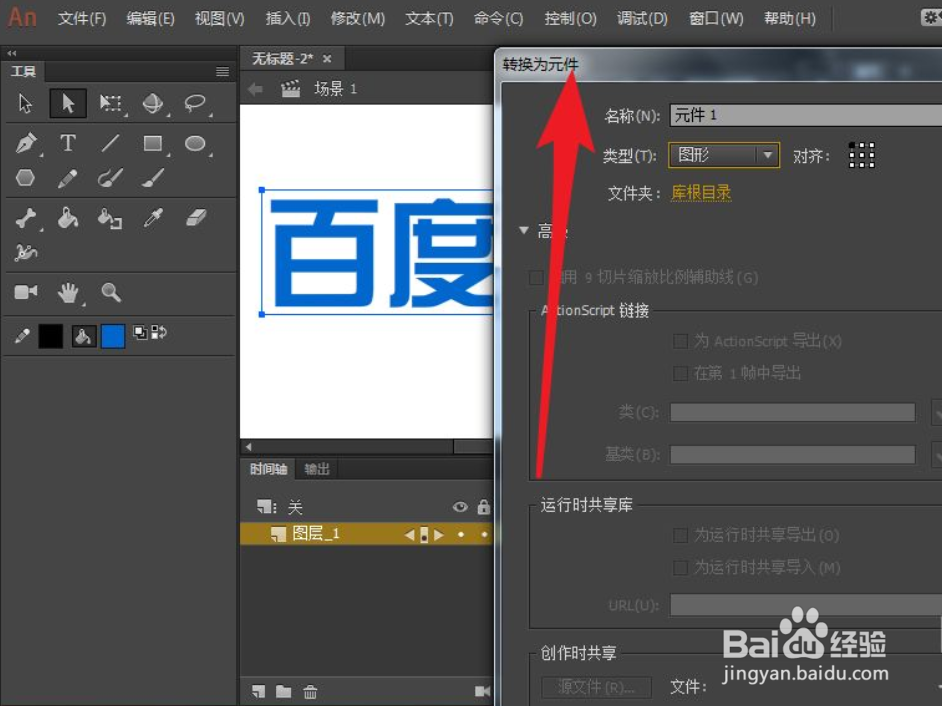Choose the Line tool
Image resolution: width=942 pixels, height=706 pixels.
[111, 143]
